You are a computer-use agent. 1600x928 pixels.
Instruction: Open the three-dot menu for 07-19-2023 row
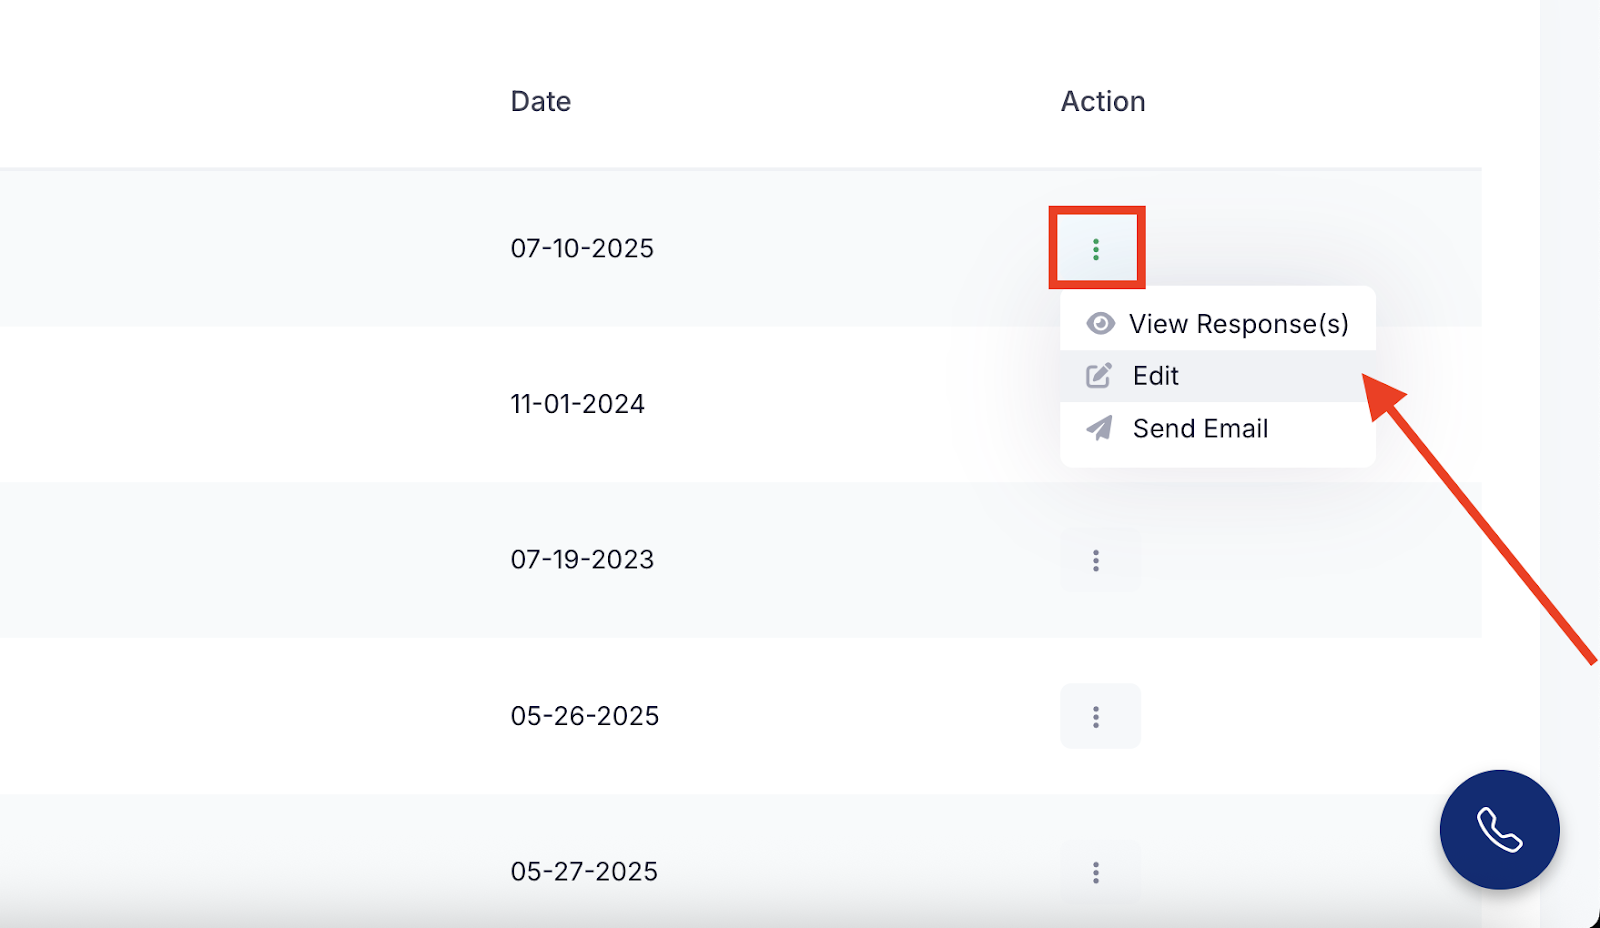[x=1100, y=560]
